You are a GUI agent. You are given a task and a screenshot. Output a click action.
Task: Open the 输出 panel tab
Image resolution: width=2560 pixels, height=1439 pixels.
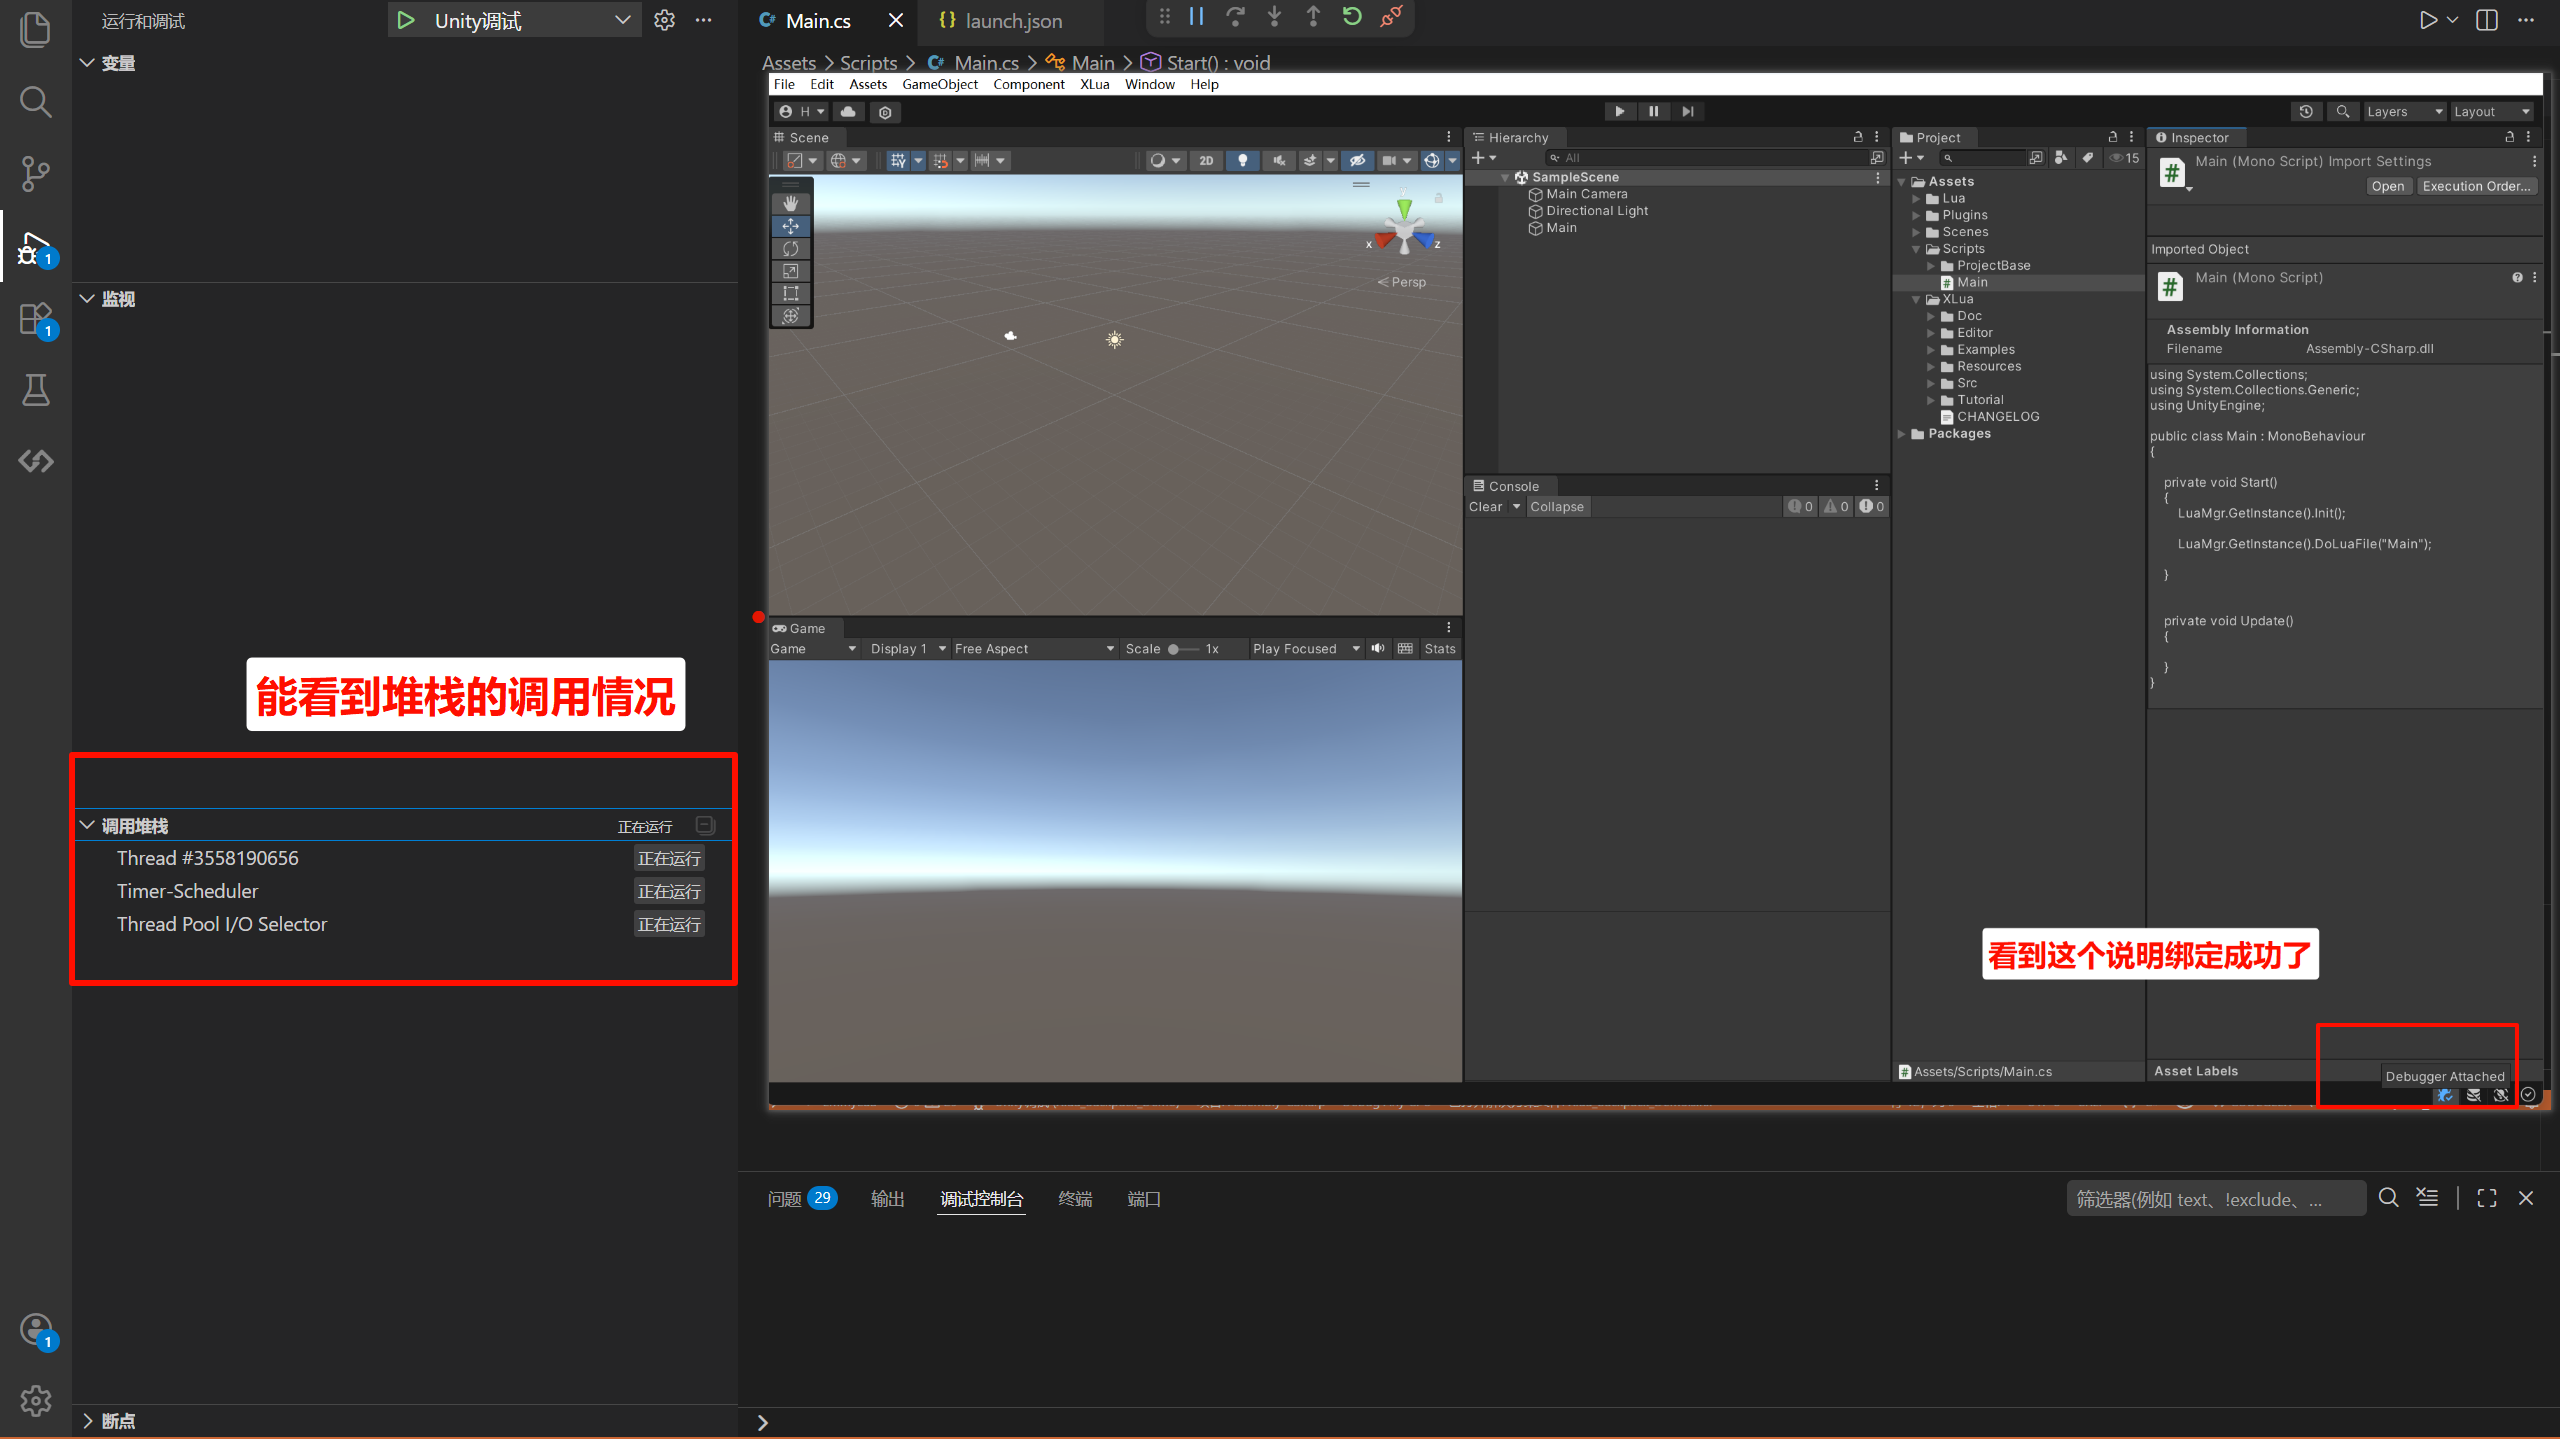[x=887, y=1199]
